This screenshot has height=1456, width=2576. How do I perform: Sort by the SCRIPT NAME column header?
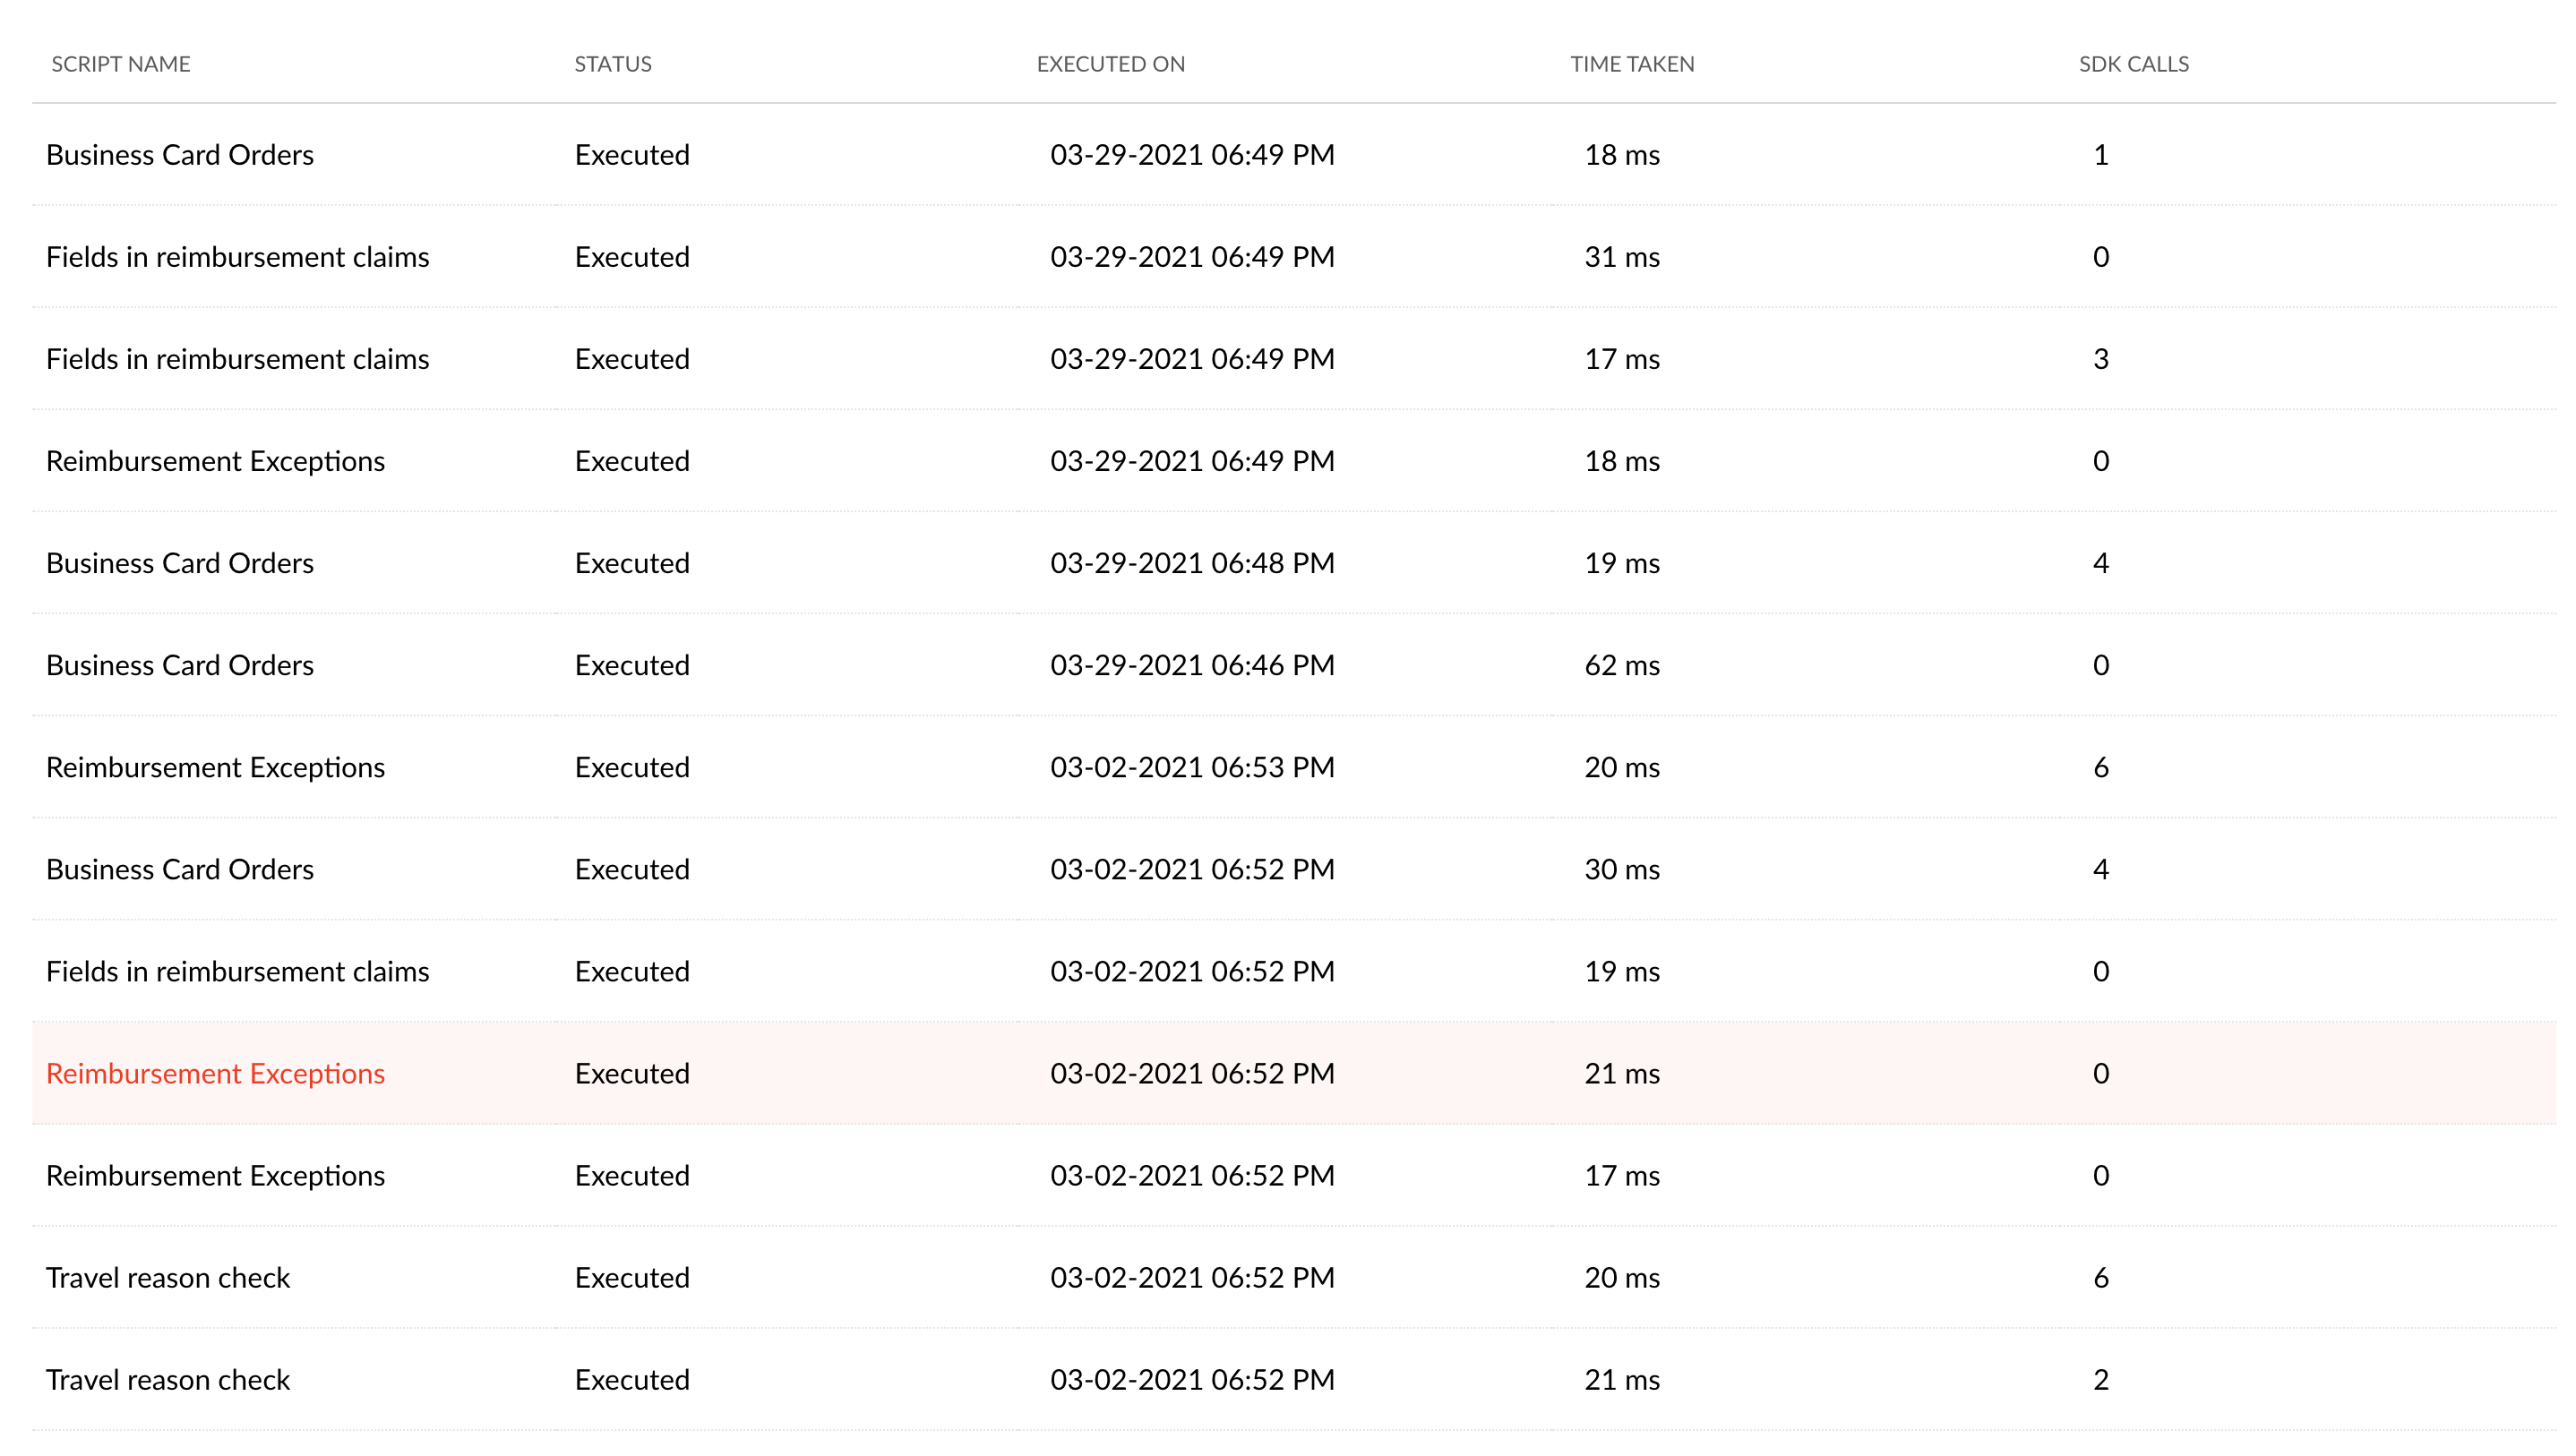click(x=120, y=64)
